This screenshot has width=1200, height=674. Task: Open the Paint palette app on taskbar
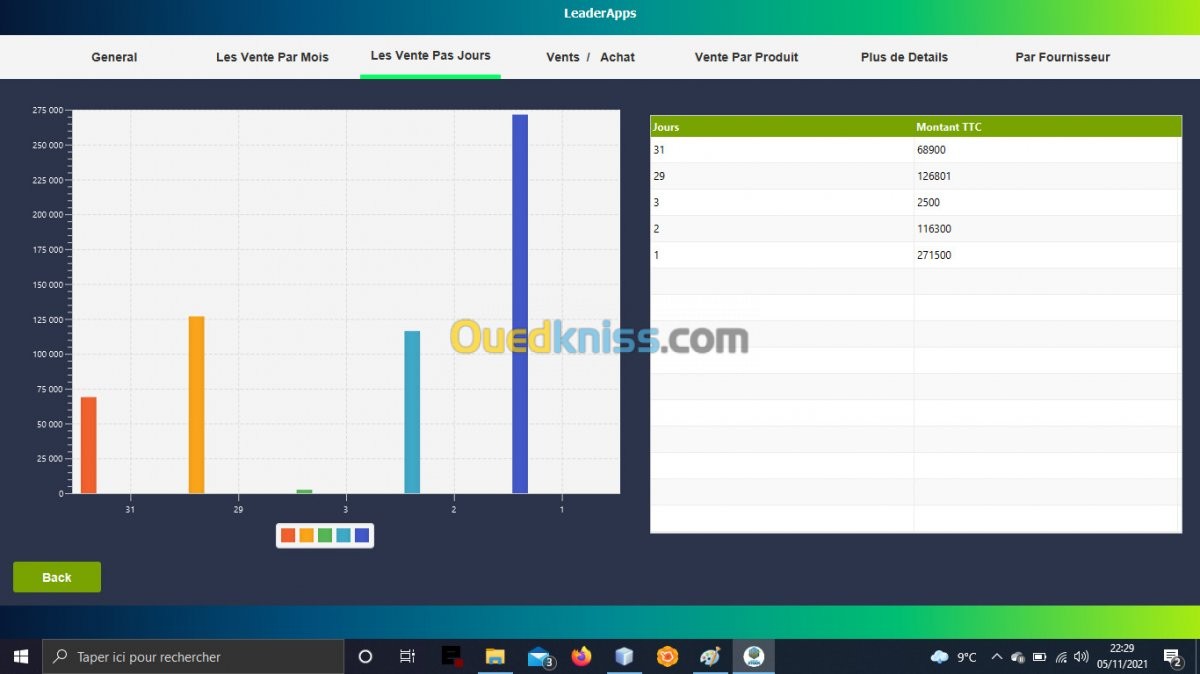coord(710,657)
